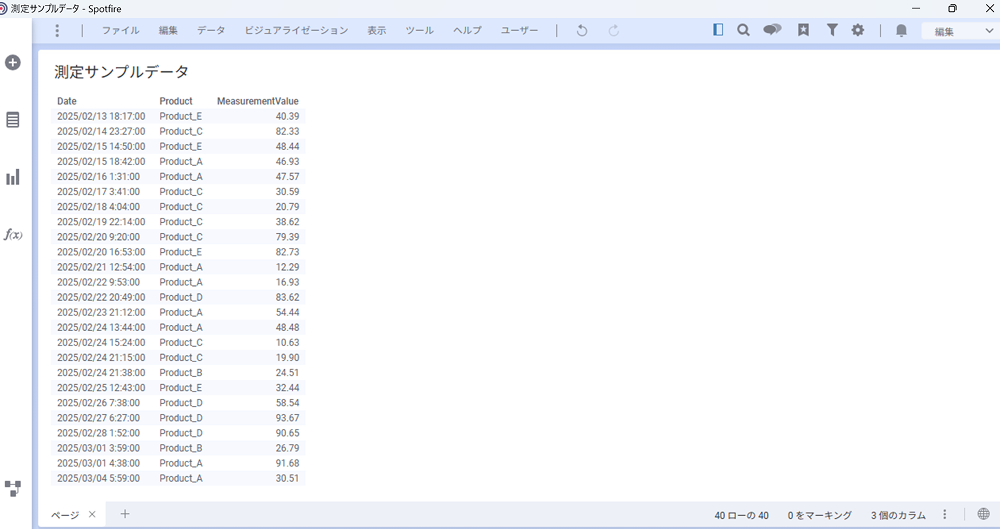Select Product_B in the 26.79 row
The height and width of the screenshot is (529, 1000).
tap(181, 448)
